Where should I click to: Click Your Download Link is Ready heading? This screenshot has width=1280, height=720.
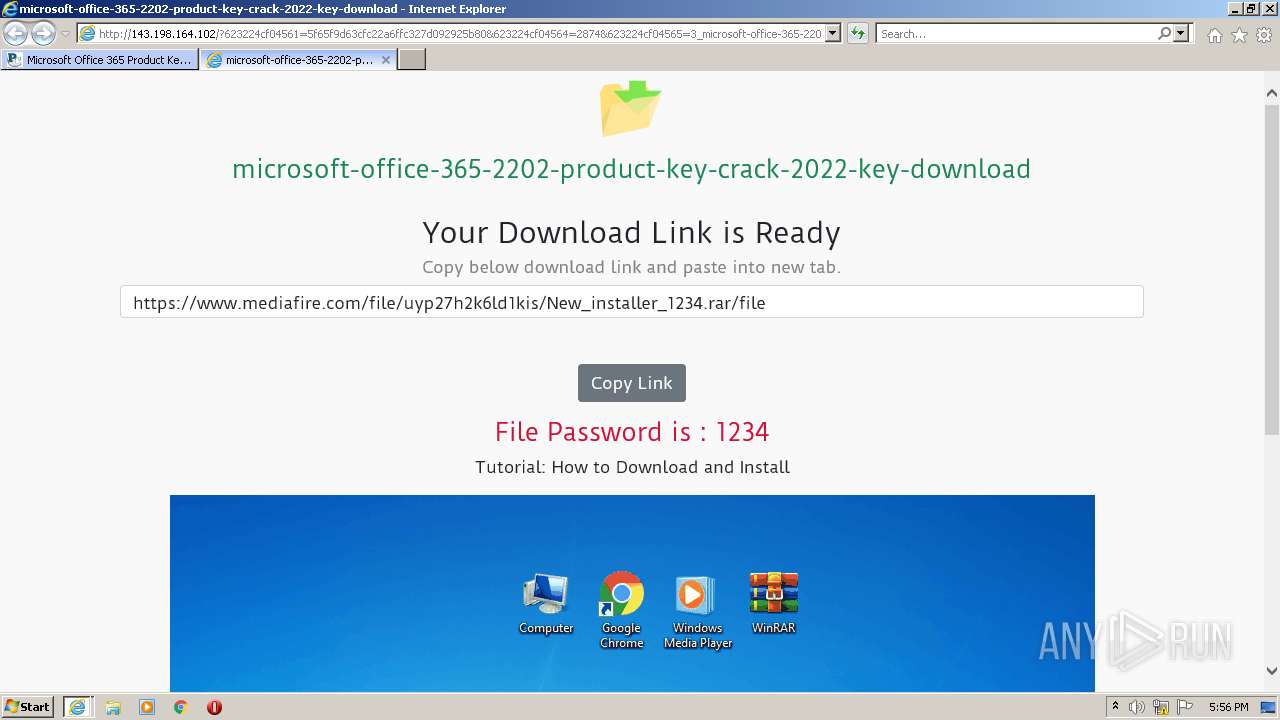point(631,232)
